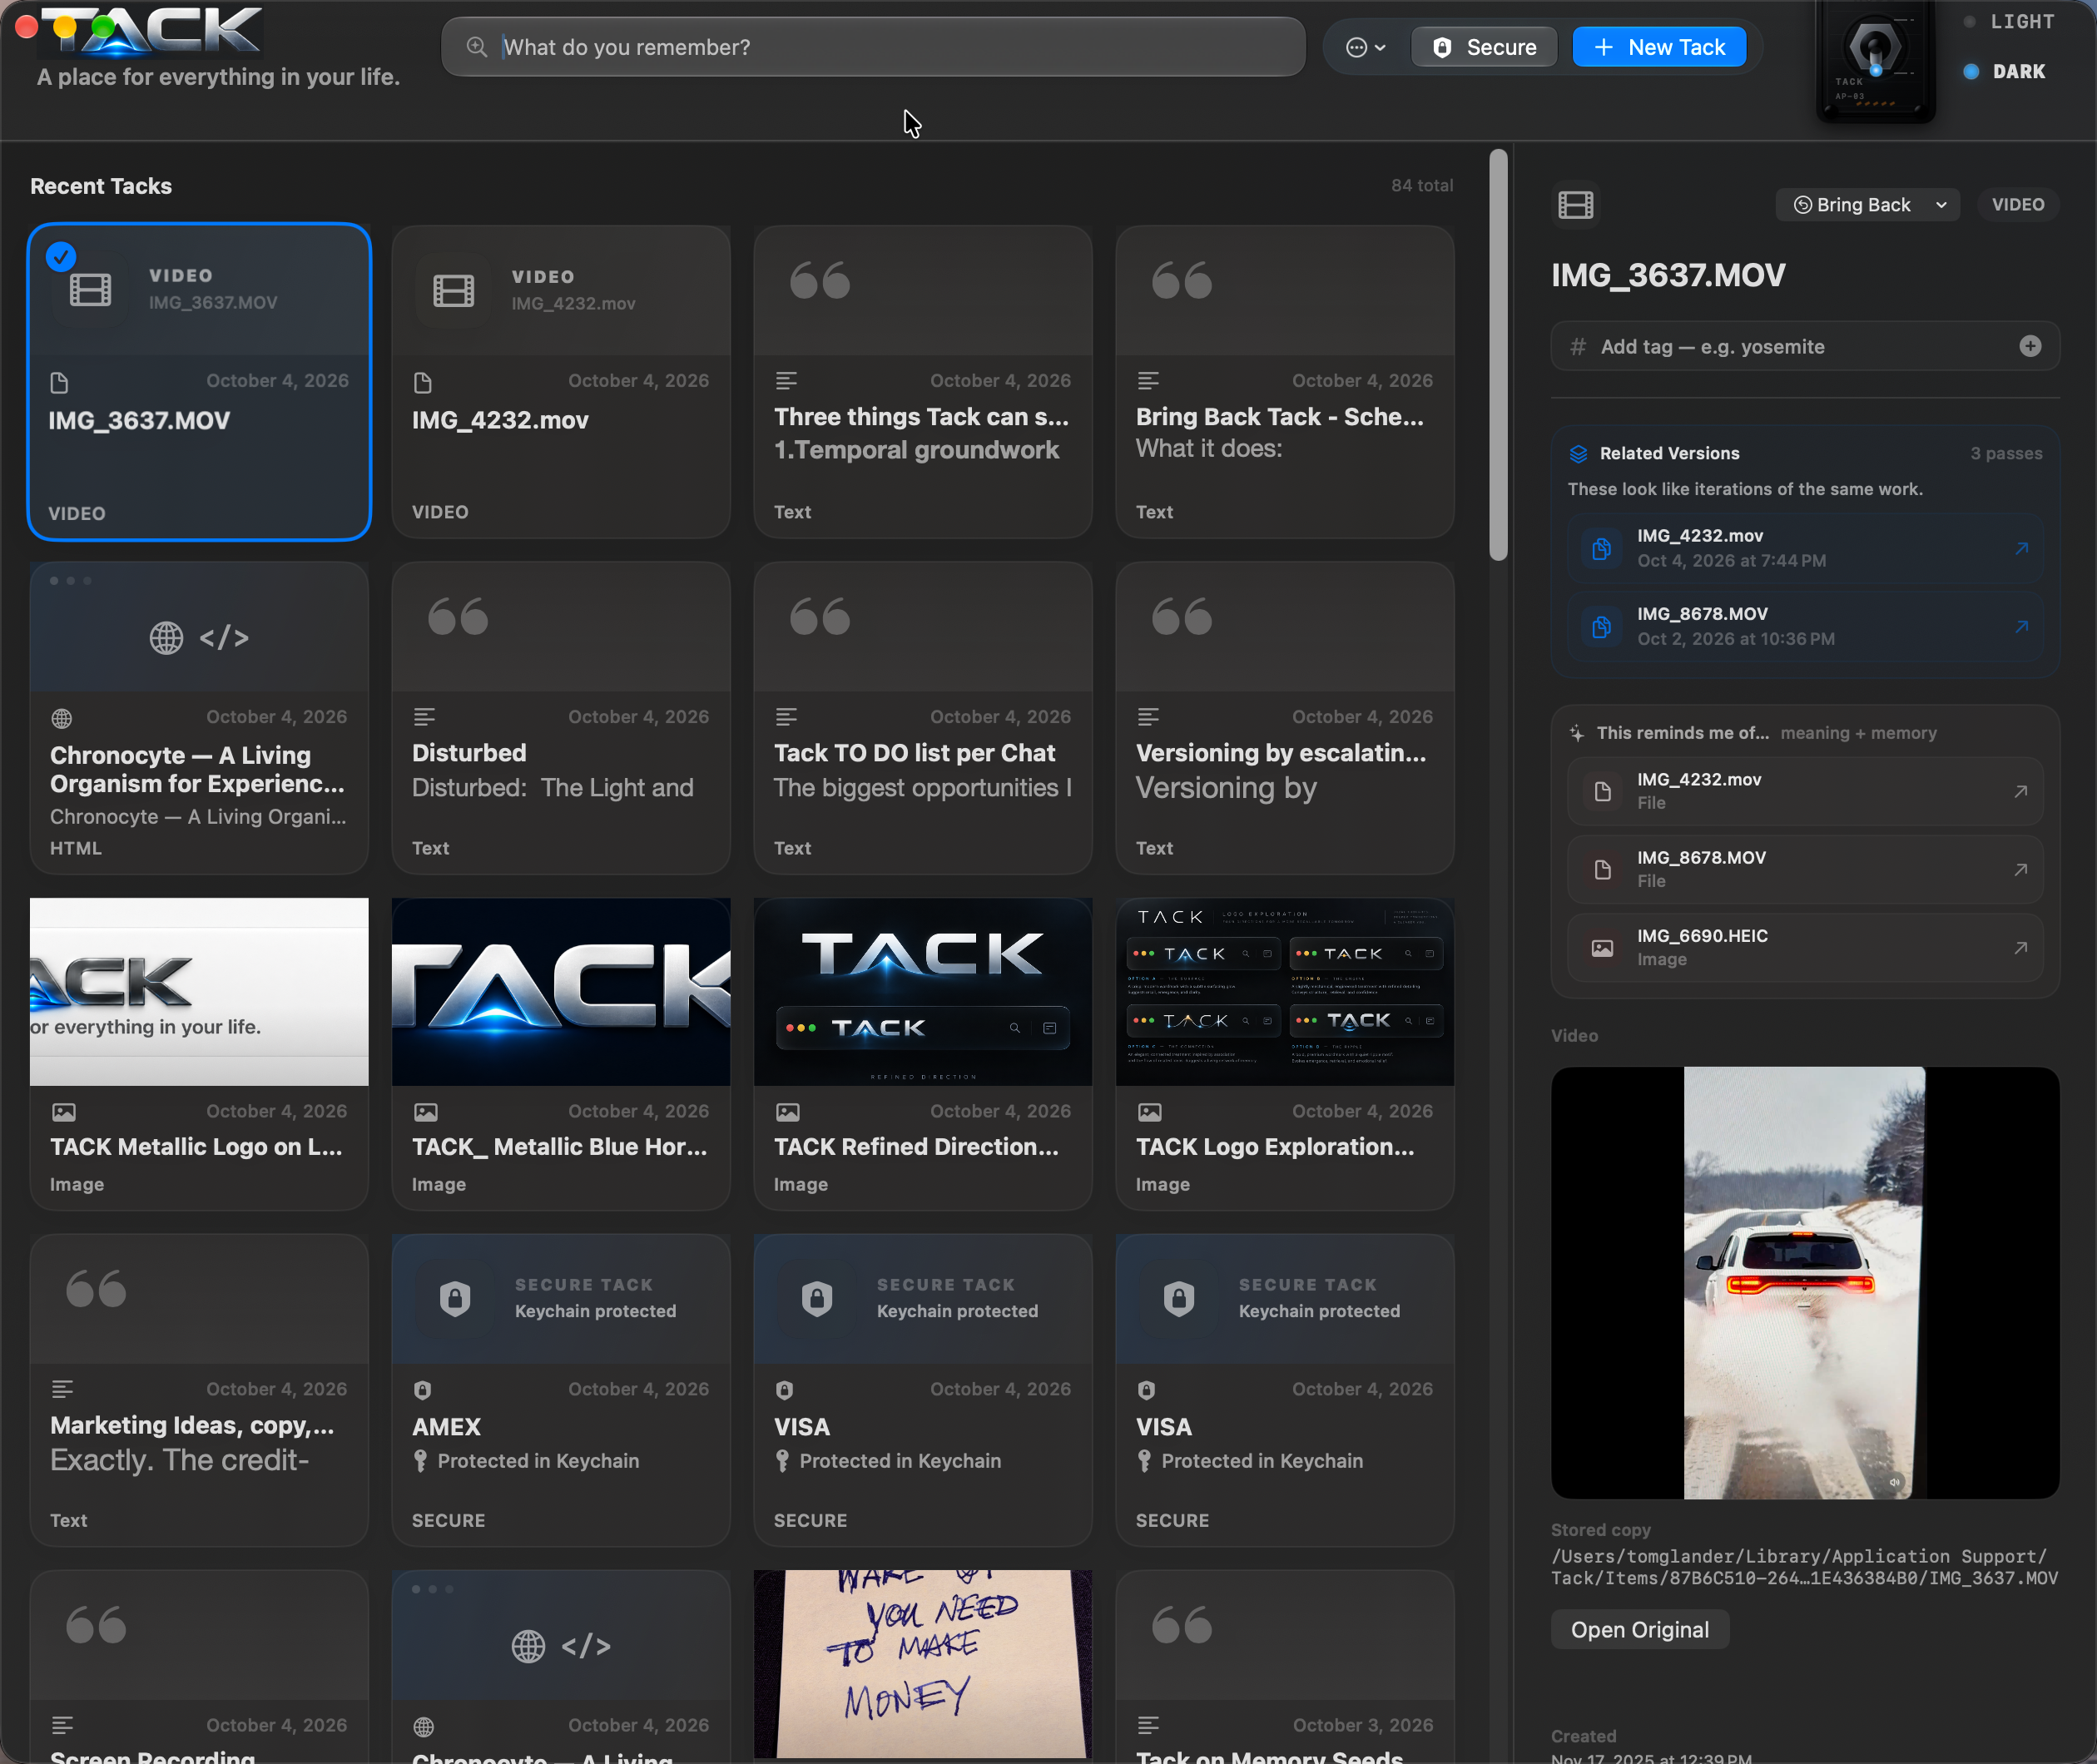
Task: Click quote icon on Marketing Ideas card
Action: (96, 1289)
